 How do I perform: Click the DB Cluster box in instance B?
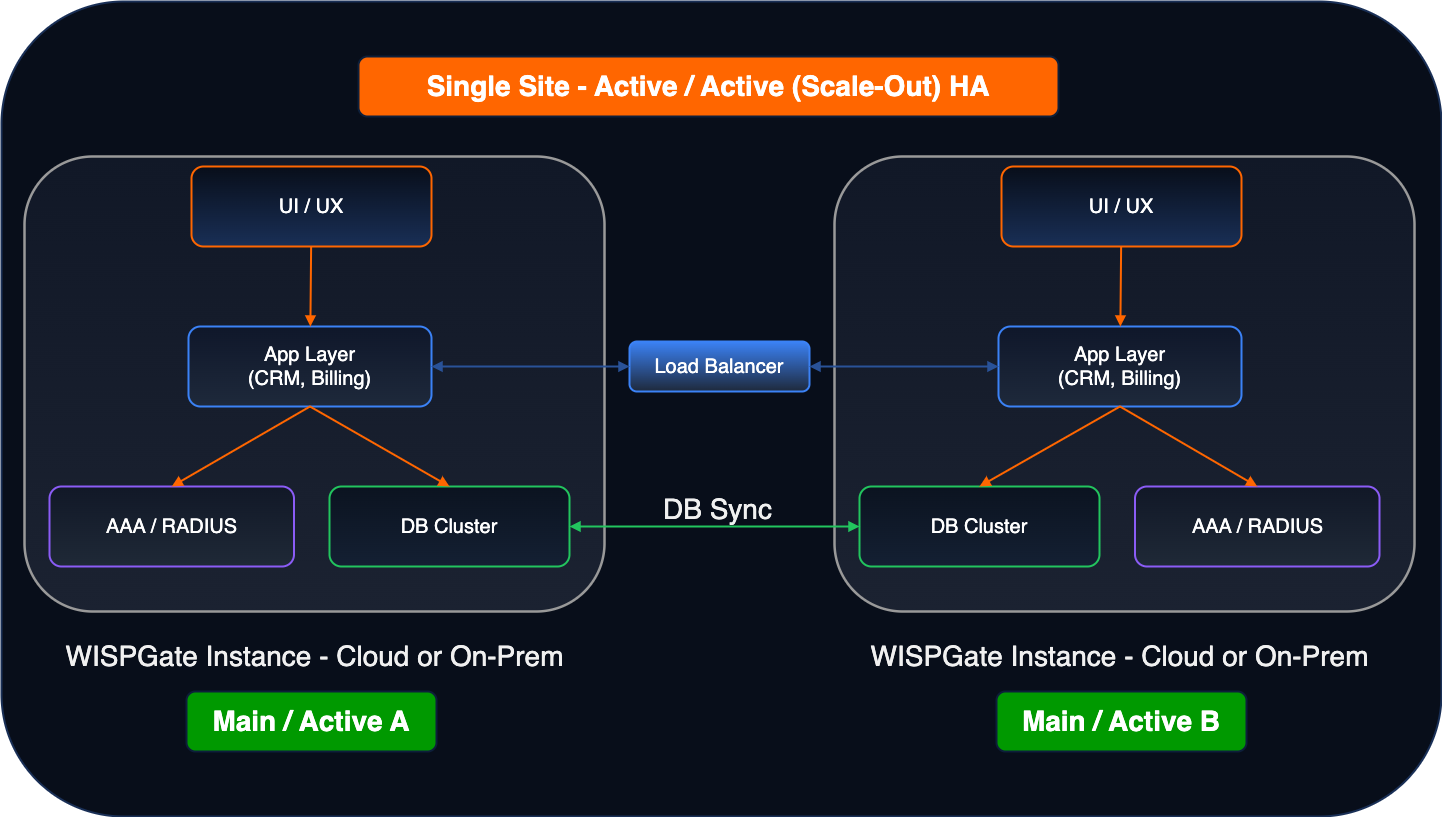tap(979, 526)
